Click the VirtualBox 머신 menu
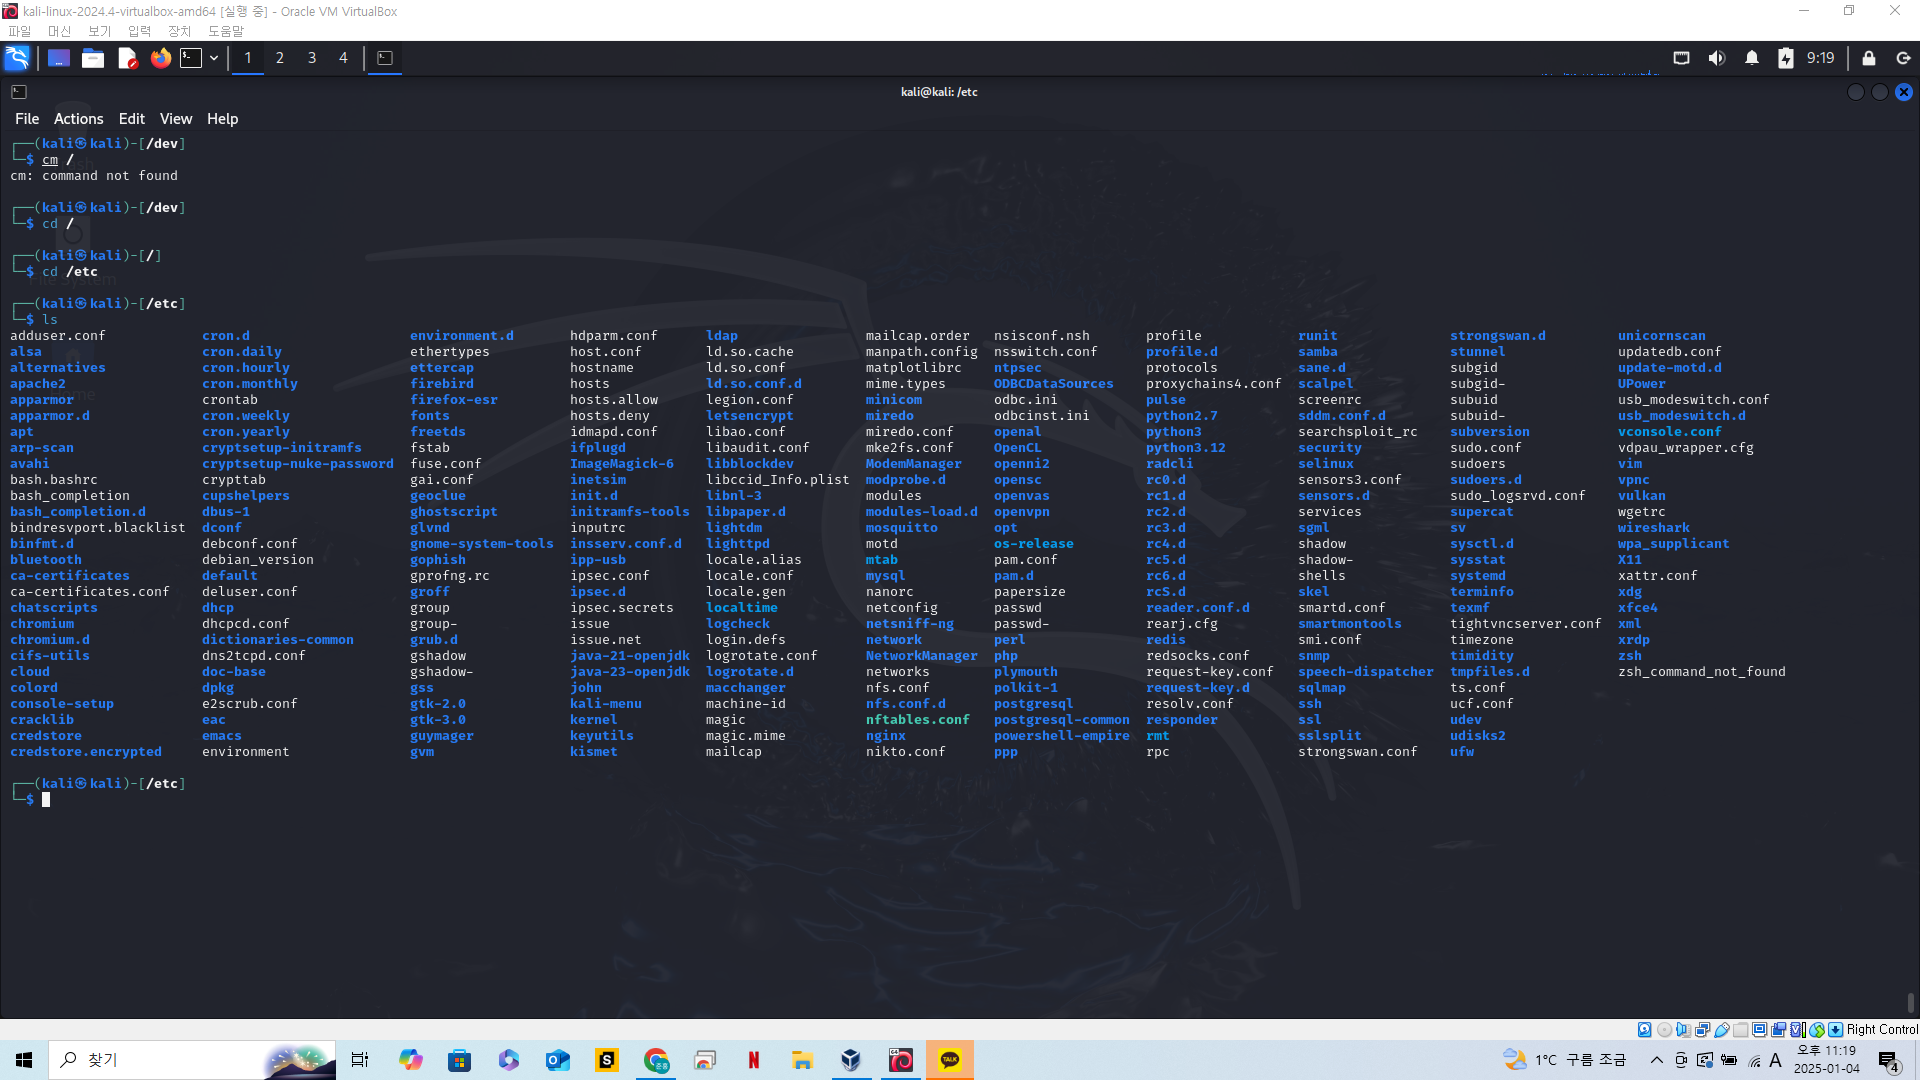This screenshot has width=1920, height=1080. click(59, 31)
